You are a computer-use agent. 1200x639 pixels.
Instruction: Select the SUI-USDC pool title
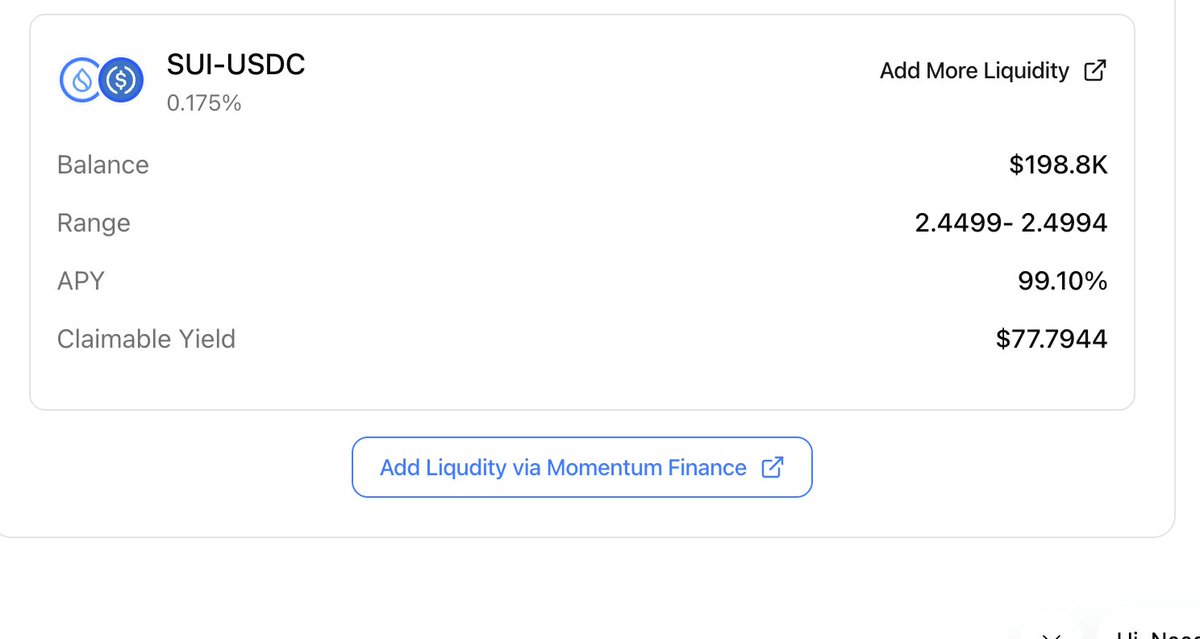[236, 65]
